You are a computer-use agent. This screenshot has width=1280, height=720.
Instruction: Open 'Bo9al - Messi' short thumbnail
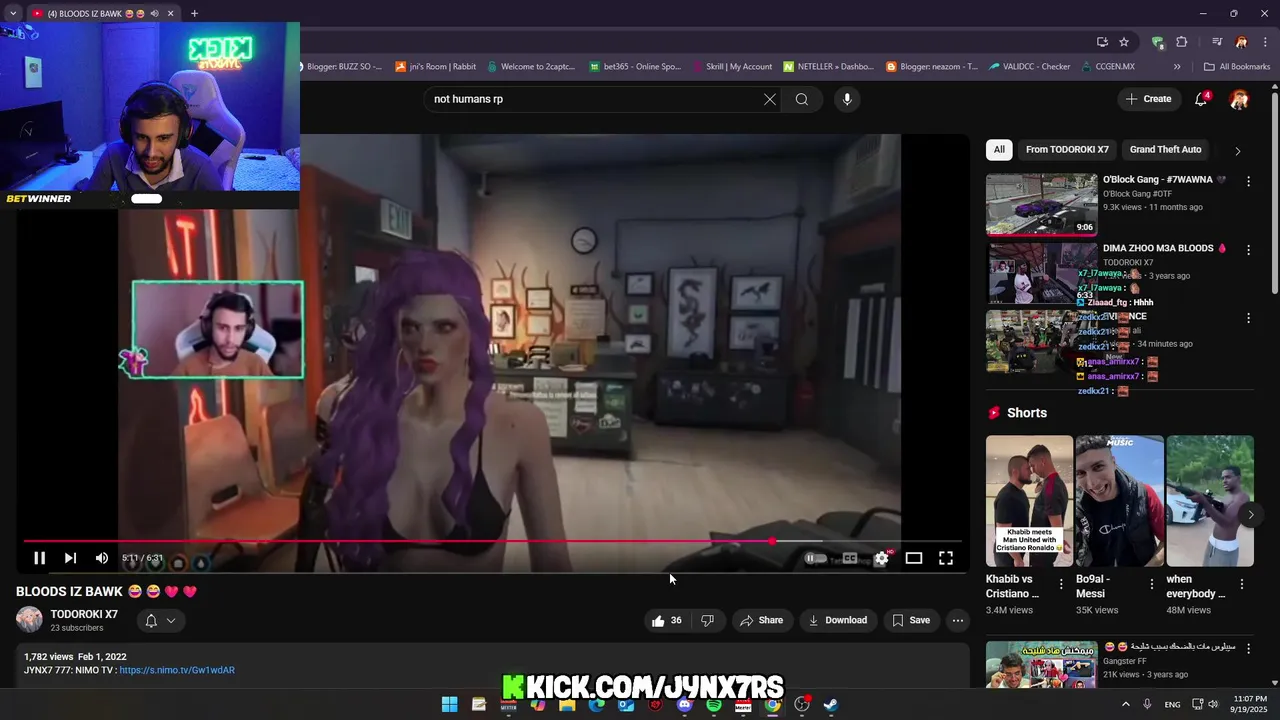point(1119,501)
